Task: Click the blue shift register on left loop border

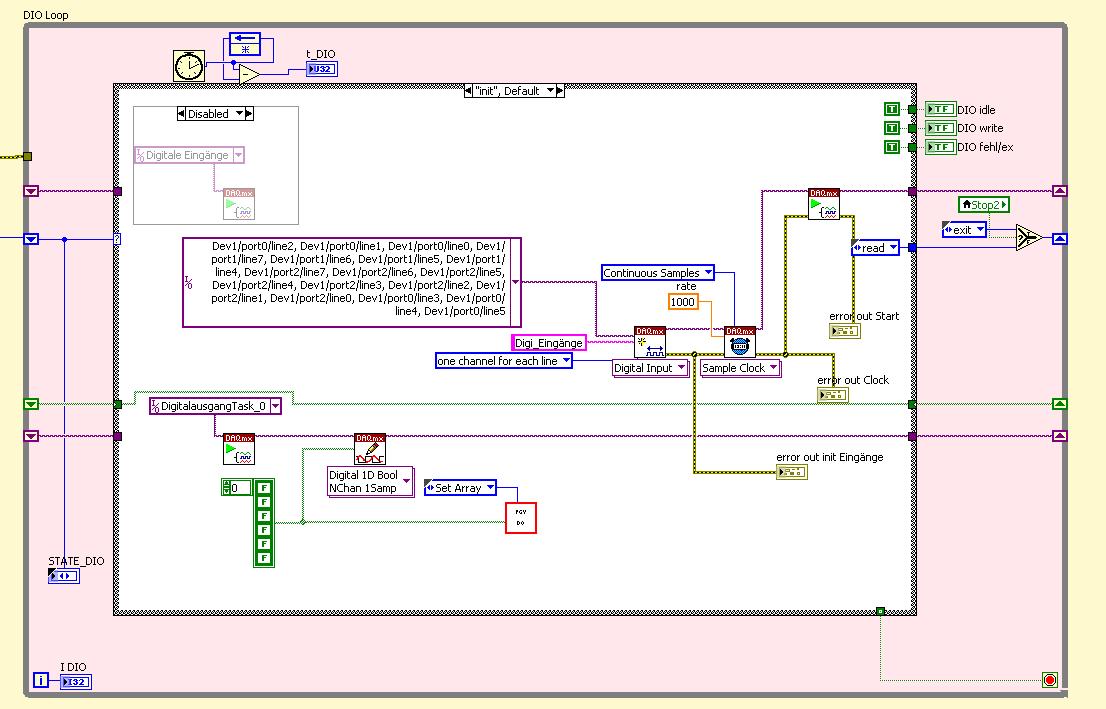Action: click(31, 239)
